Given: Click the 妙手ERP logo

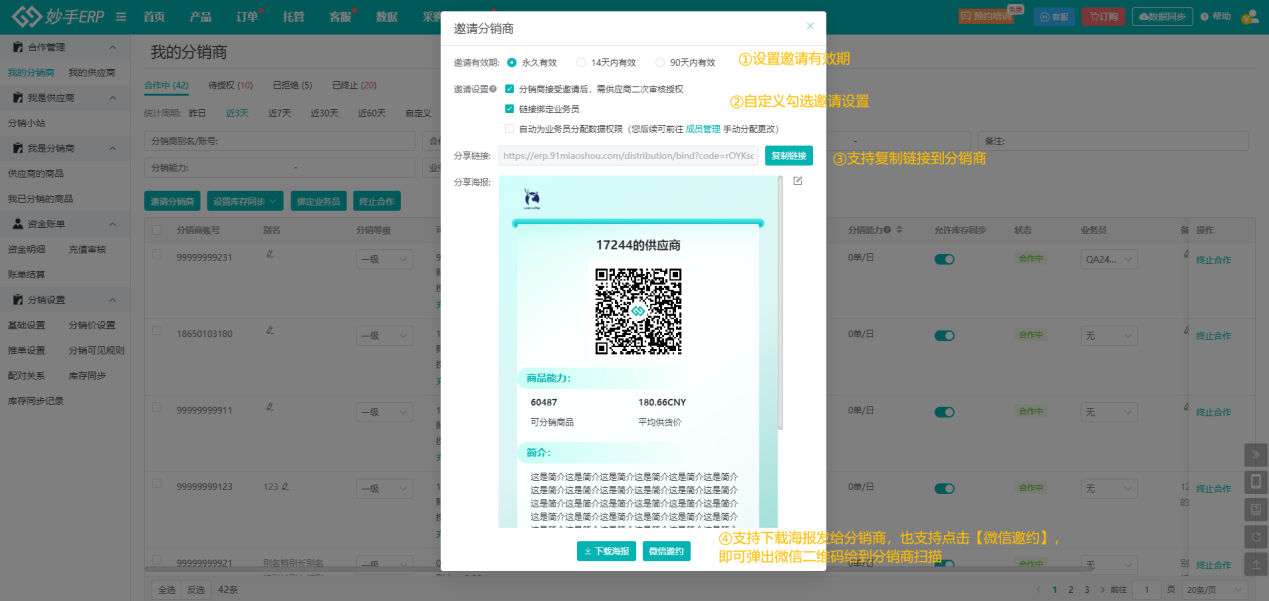Looking at the screenshot, I should [56, 16].
